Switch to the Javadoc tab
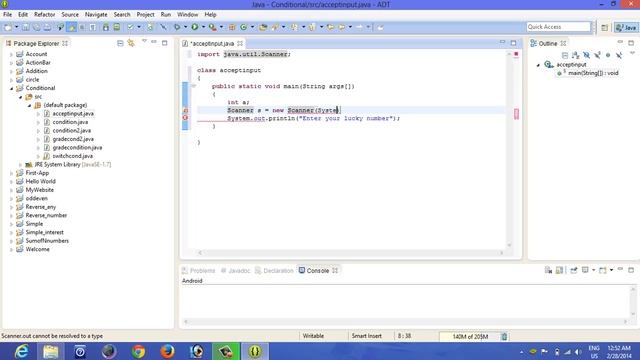Image resolution: width=640 pixels, height=360 pixels. click(x=235, y=271)
